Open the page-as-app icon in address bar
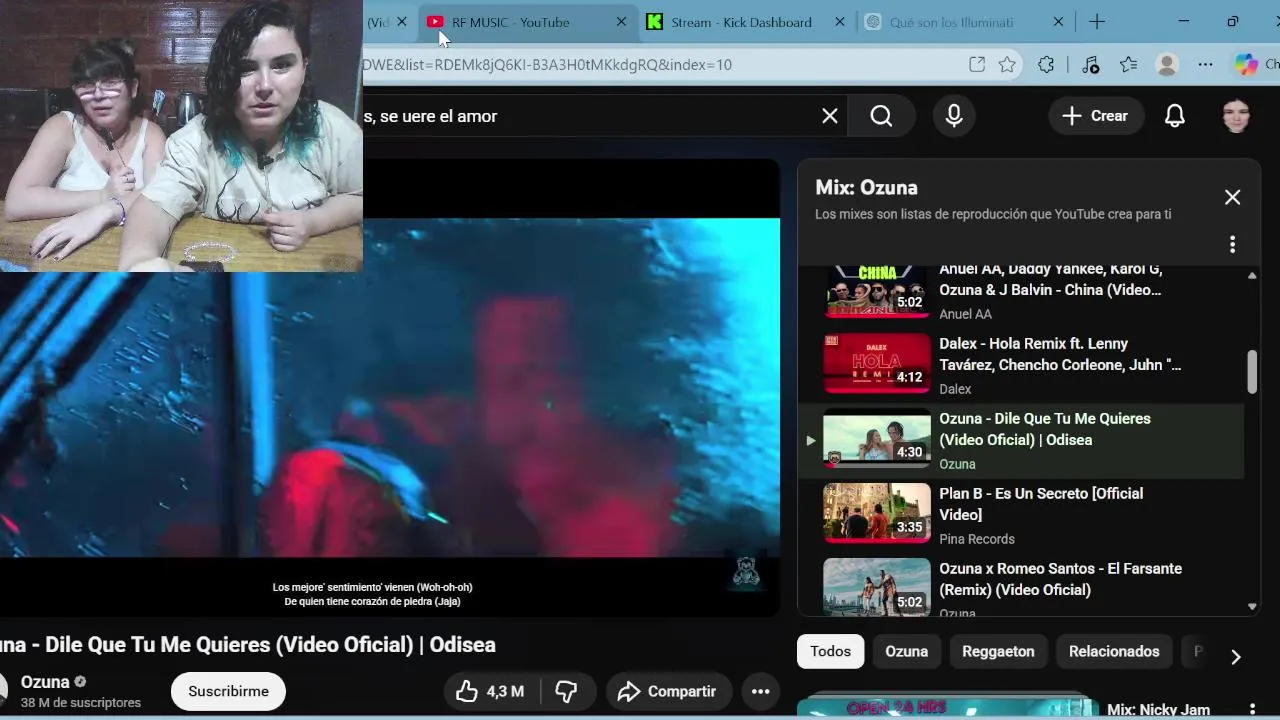 [977, 65]
